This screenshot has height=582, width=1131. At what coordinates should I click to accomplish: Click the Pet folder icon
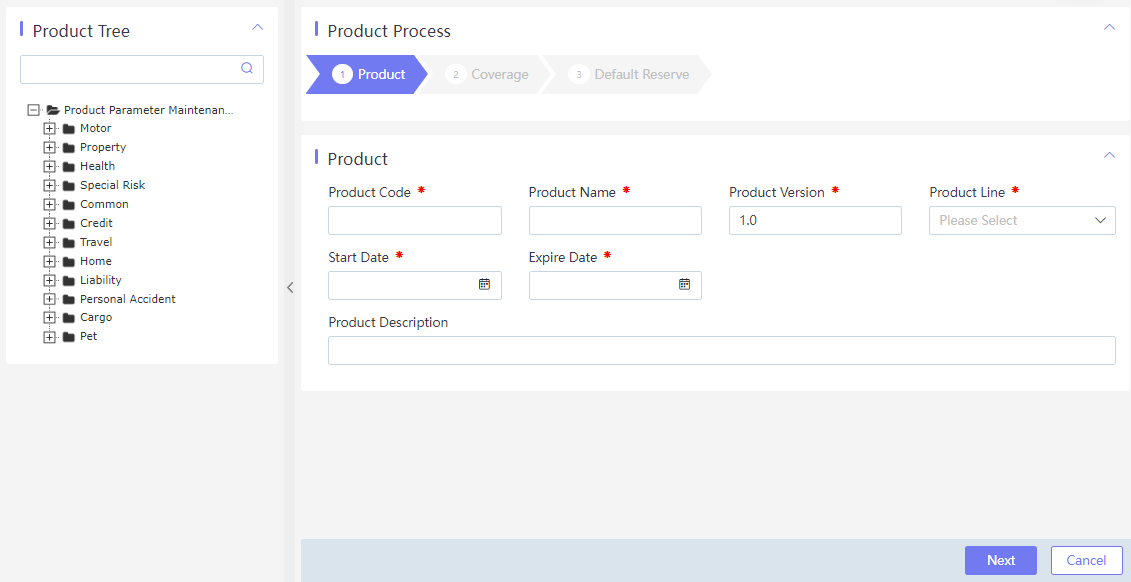tap(69, 337)
